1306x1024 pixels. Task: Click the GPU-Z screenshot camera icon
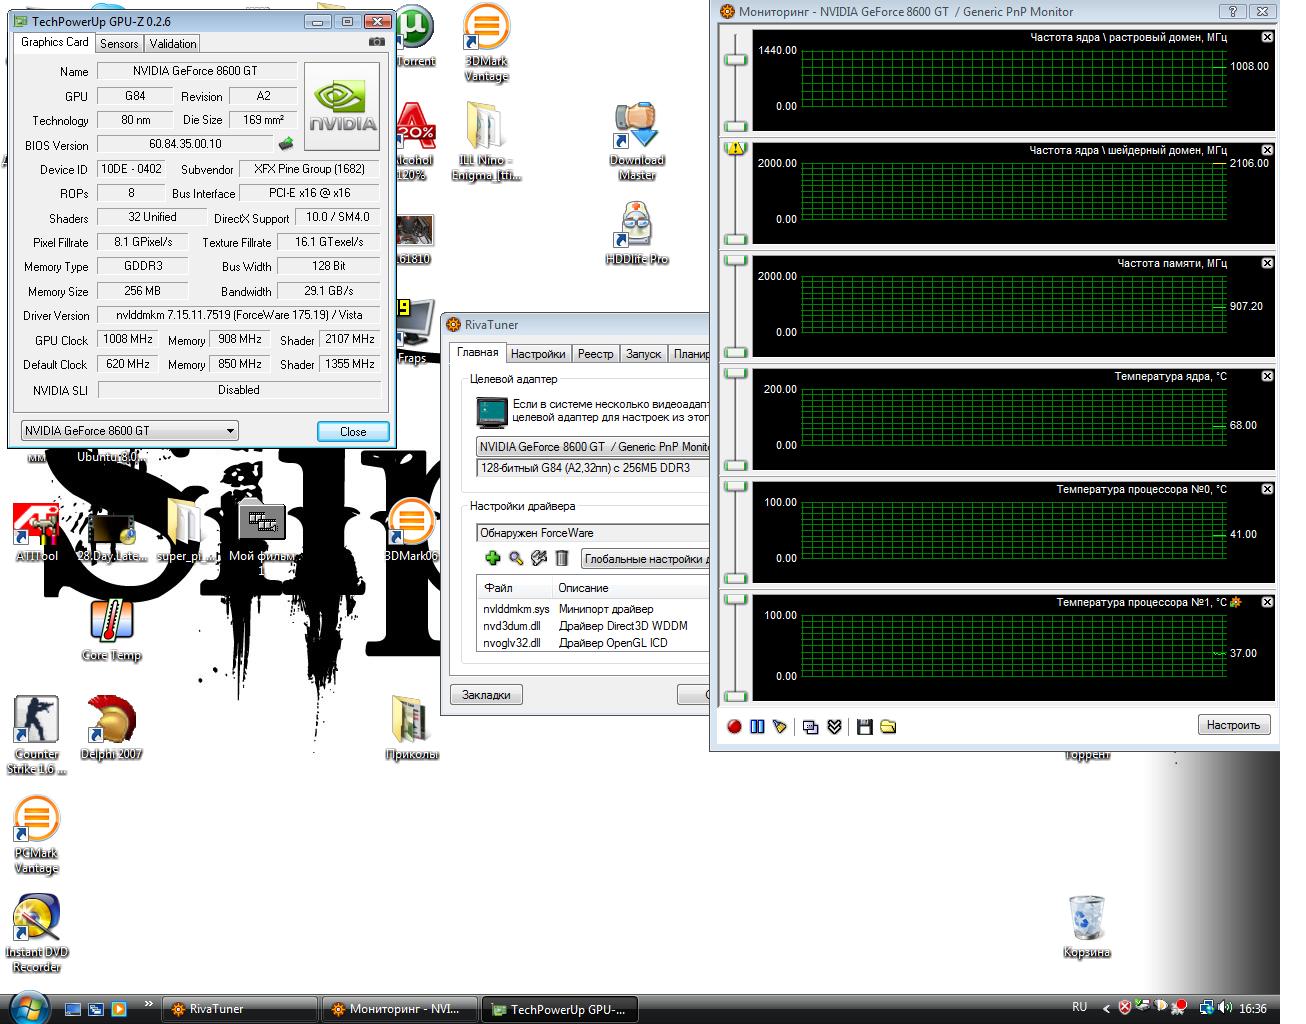point(376,42)
